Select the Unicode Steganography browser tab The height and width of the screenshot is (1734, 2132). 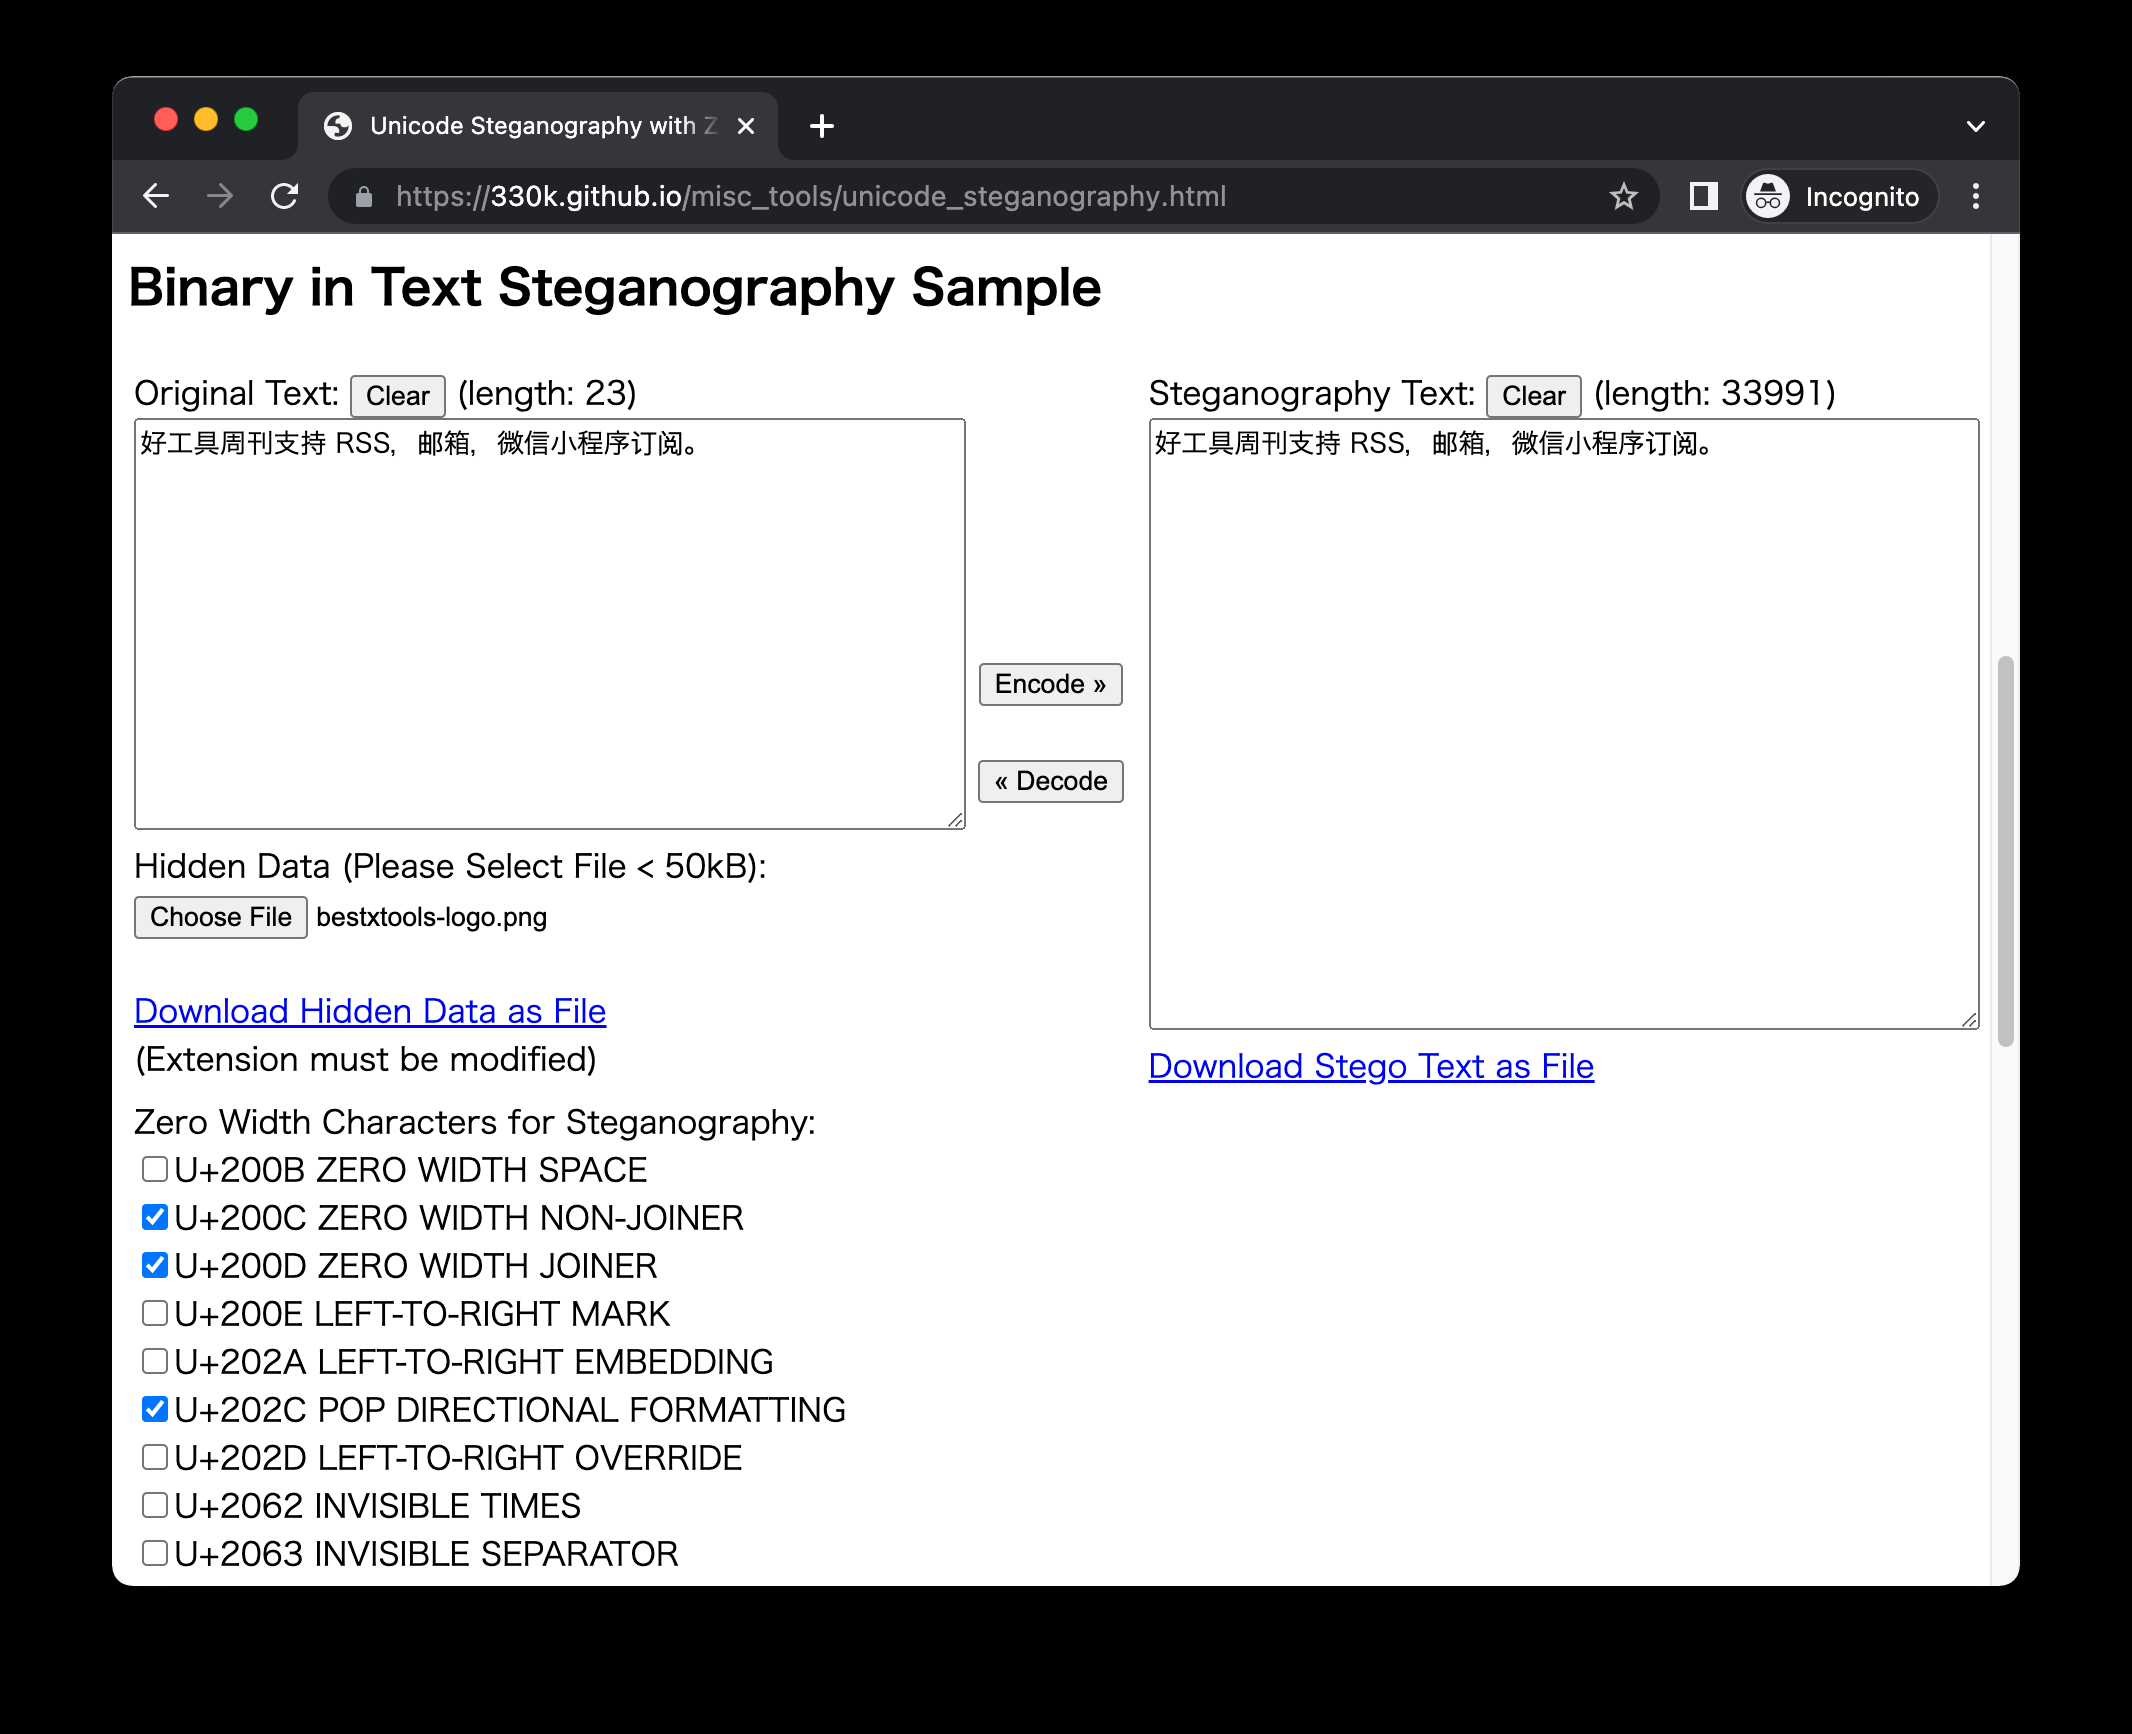point(538,126)
